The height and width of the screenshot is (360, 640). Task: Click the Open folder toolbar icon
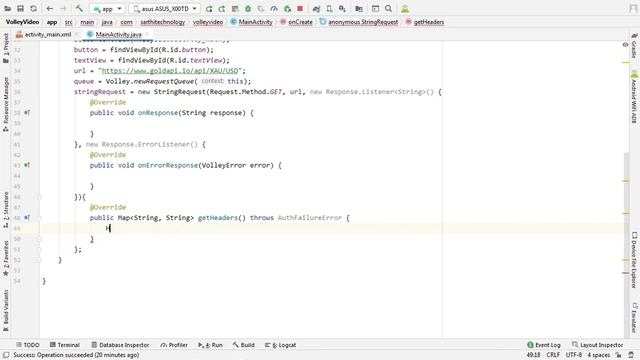point(7,9)
